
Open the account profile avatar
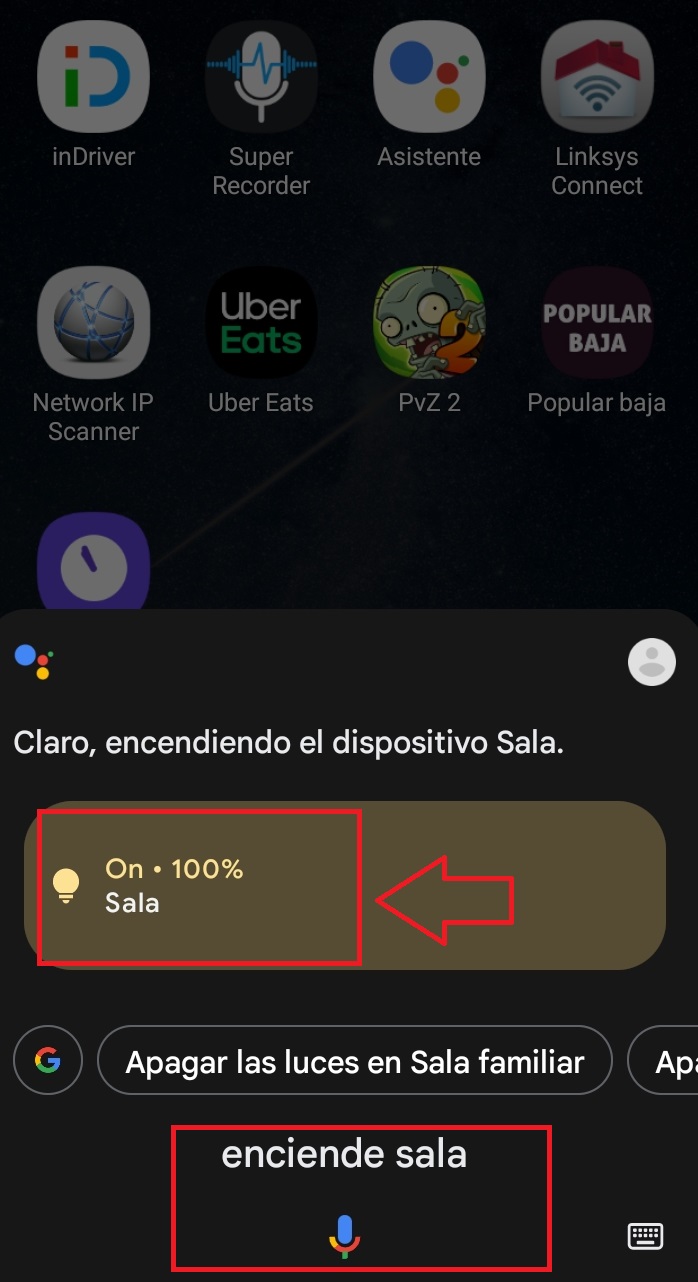click(x=652, y=661)
